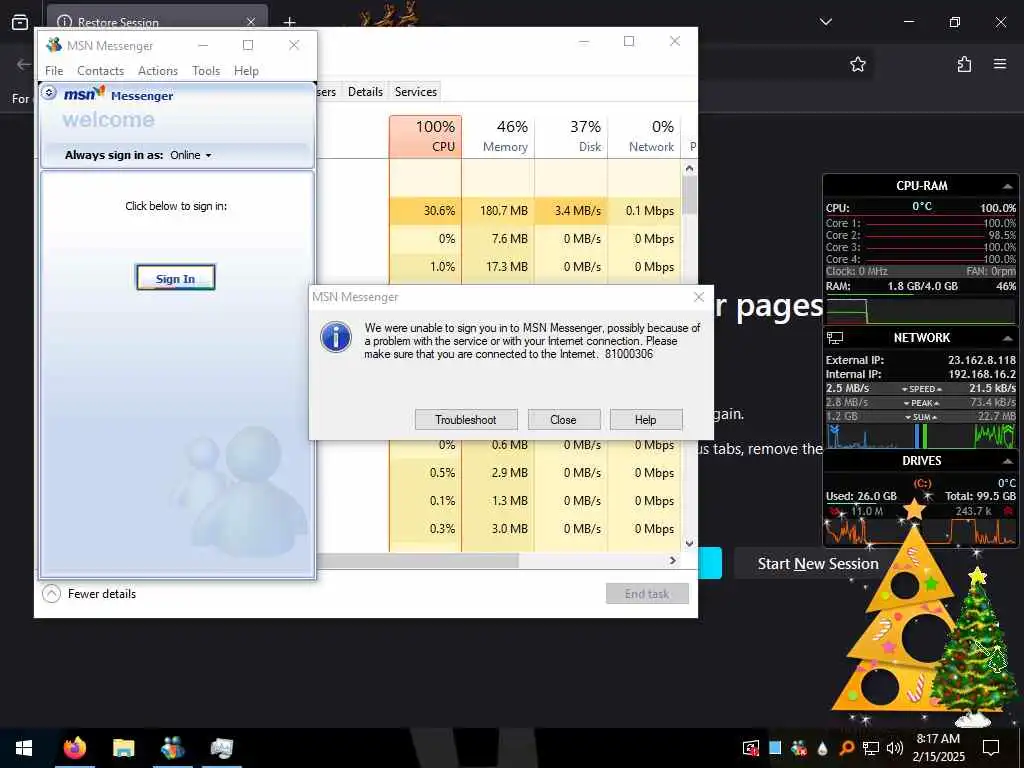Screen dimensions: 1024x768
Task: Click the End task button
Action: point(647,594)
